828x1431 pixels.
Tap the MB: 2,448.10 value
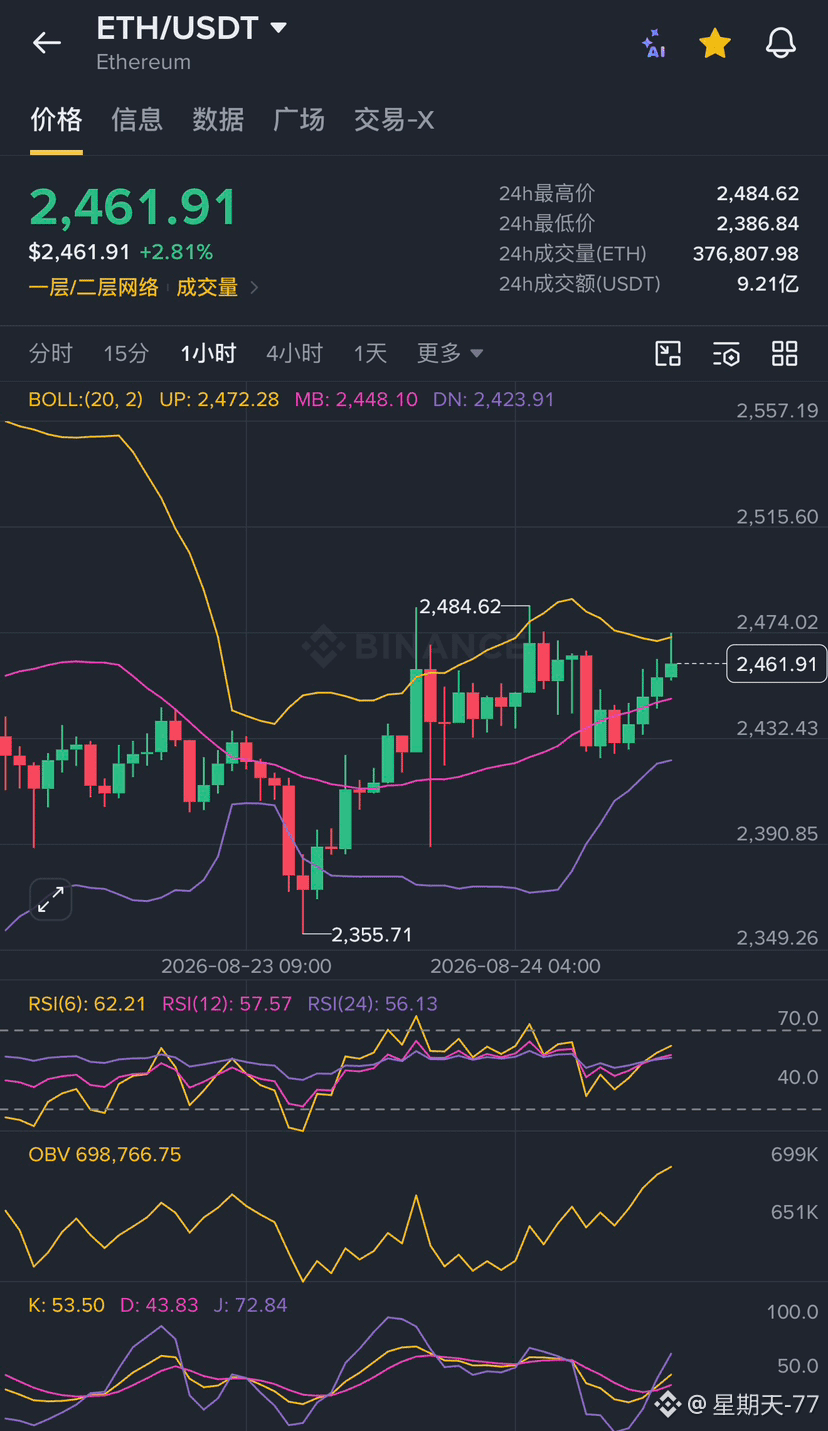pyautogui.click(x=356, y=400)
